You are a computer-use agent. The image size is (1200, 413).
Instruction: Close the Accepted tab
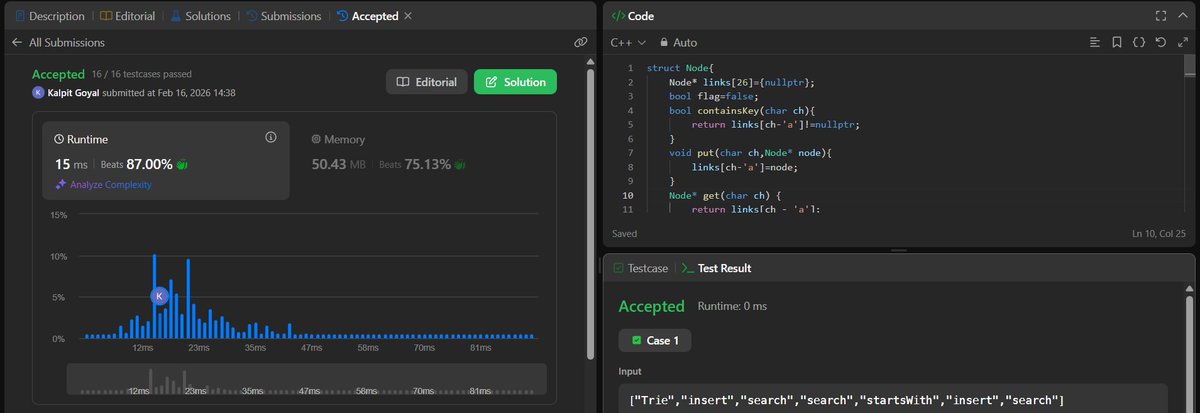(407, 16)
